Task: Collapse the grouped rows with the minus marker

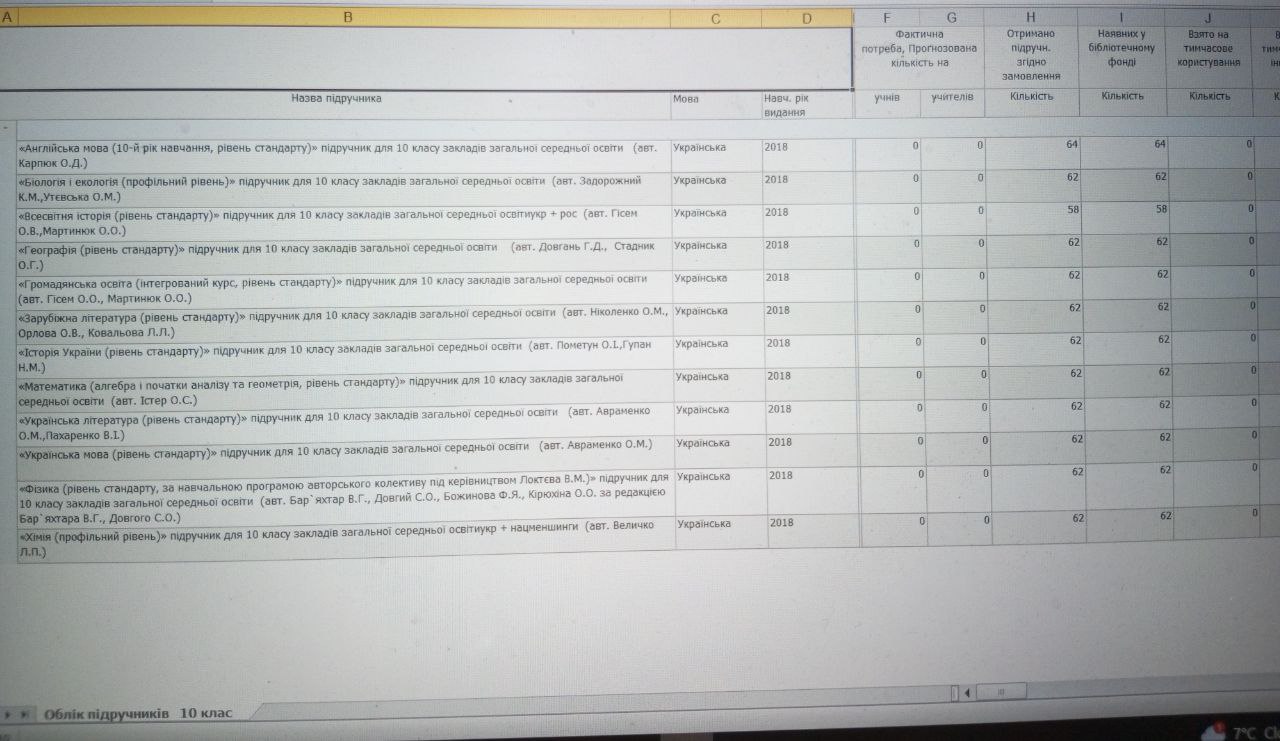Action: 6,129
